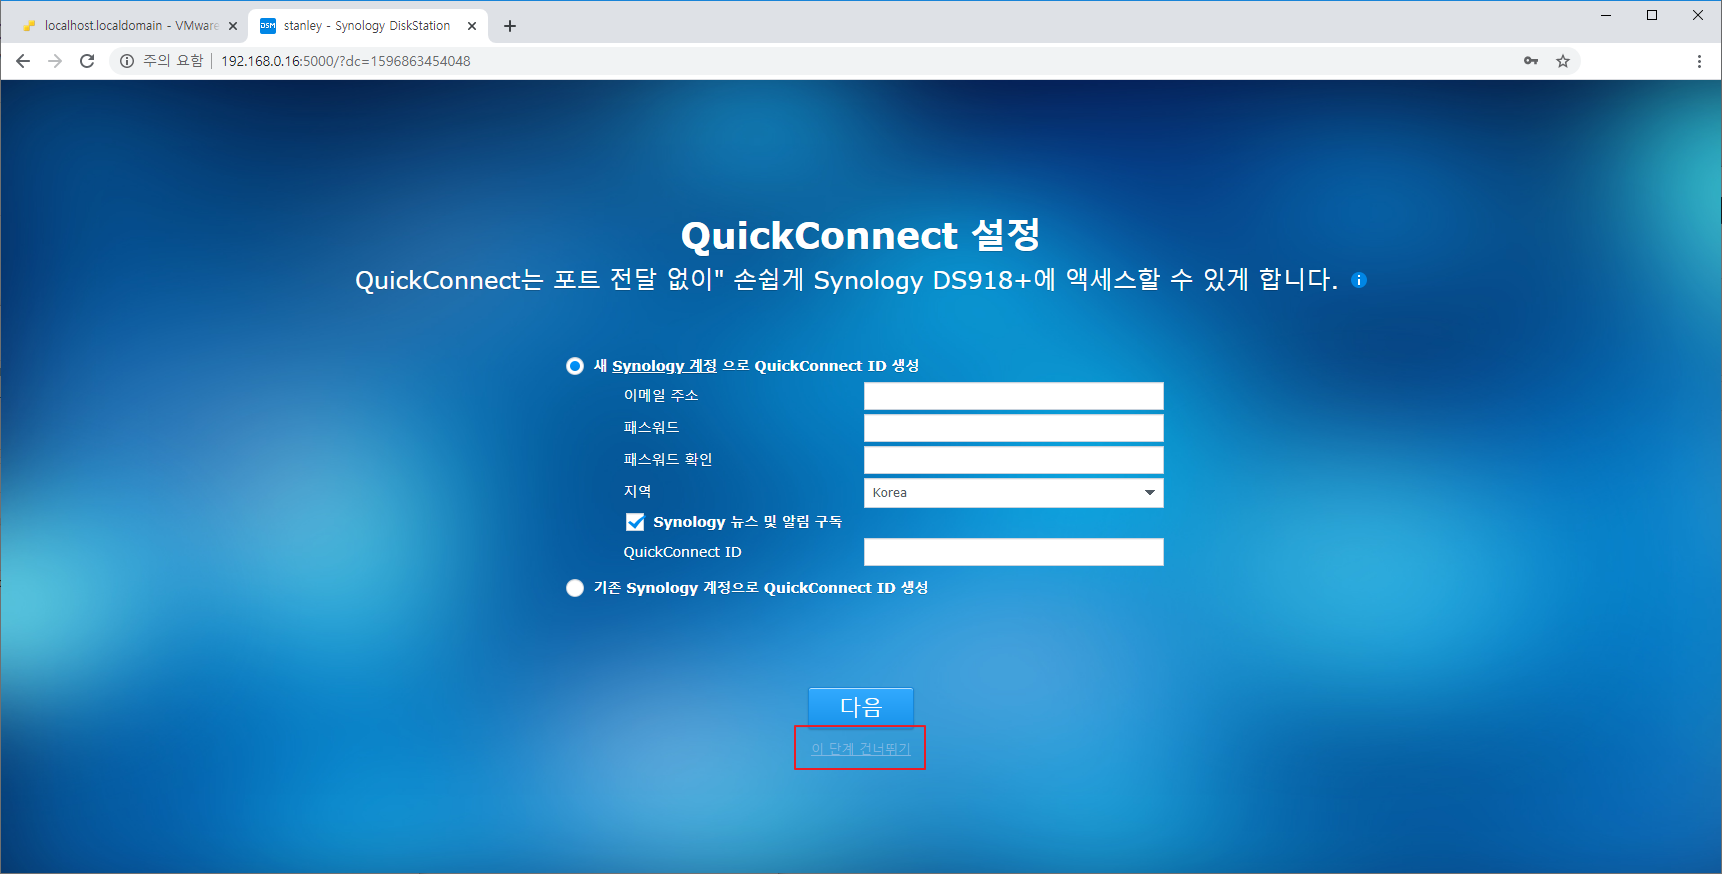Open the Synology 계정 hyperlink
1722x874 pixels.
(664, 366)
